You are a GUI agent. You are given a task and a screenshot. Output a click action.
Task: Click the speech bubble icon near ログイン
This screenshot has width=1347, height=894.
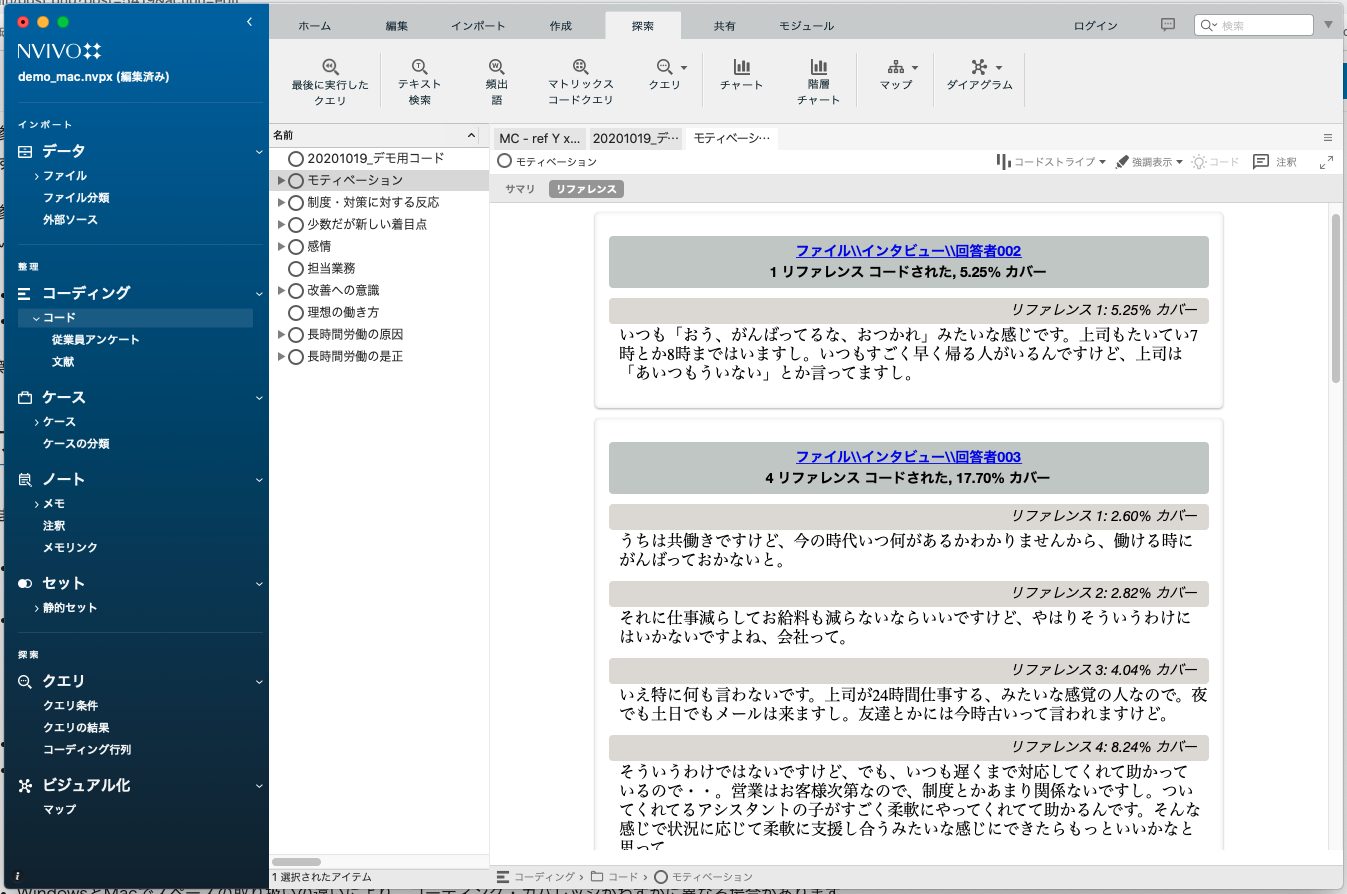coord(1167,25)
